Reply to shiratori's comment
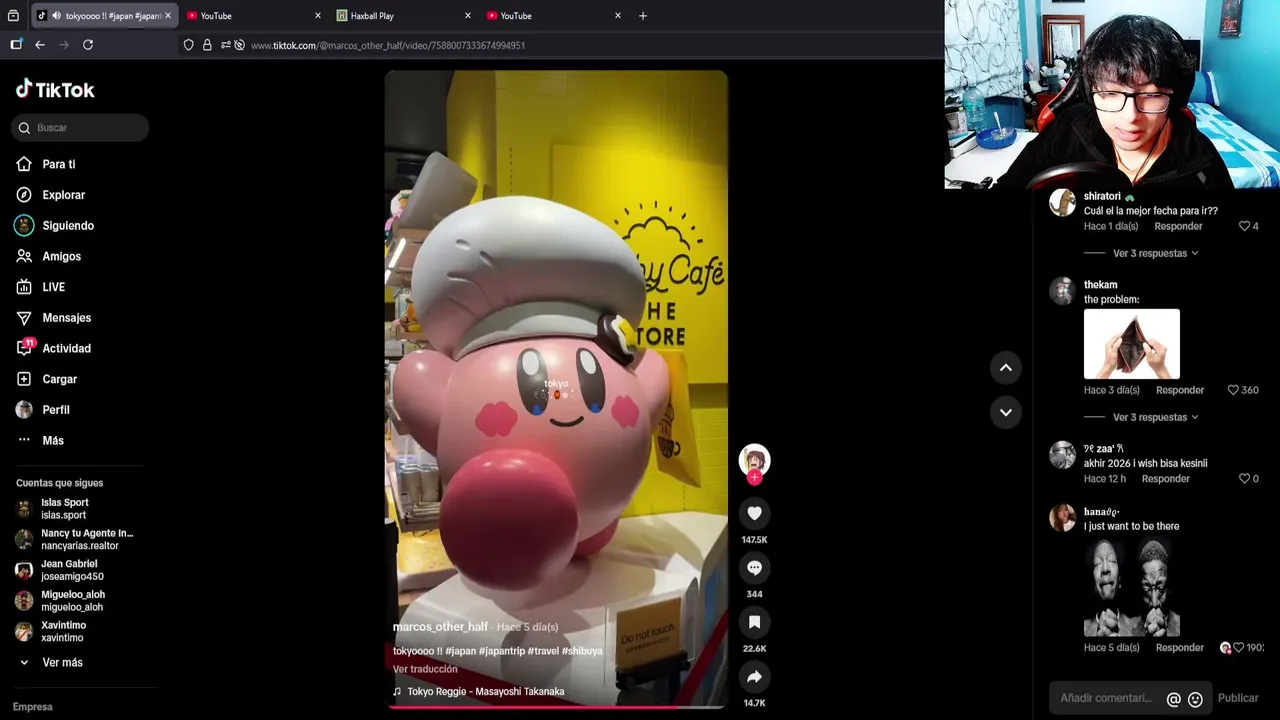Screen dimensions: 1280x720 tap(1178, 227)
